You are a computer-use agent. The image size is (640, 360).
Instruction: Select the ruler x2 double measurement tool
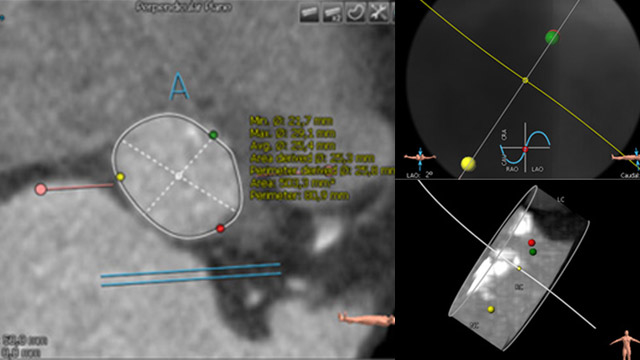[333, 12]
